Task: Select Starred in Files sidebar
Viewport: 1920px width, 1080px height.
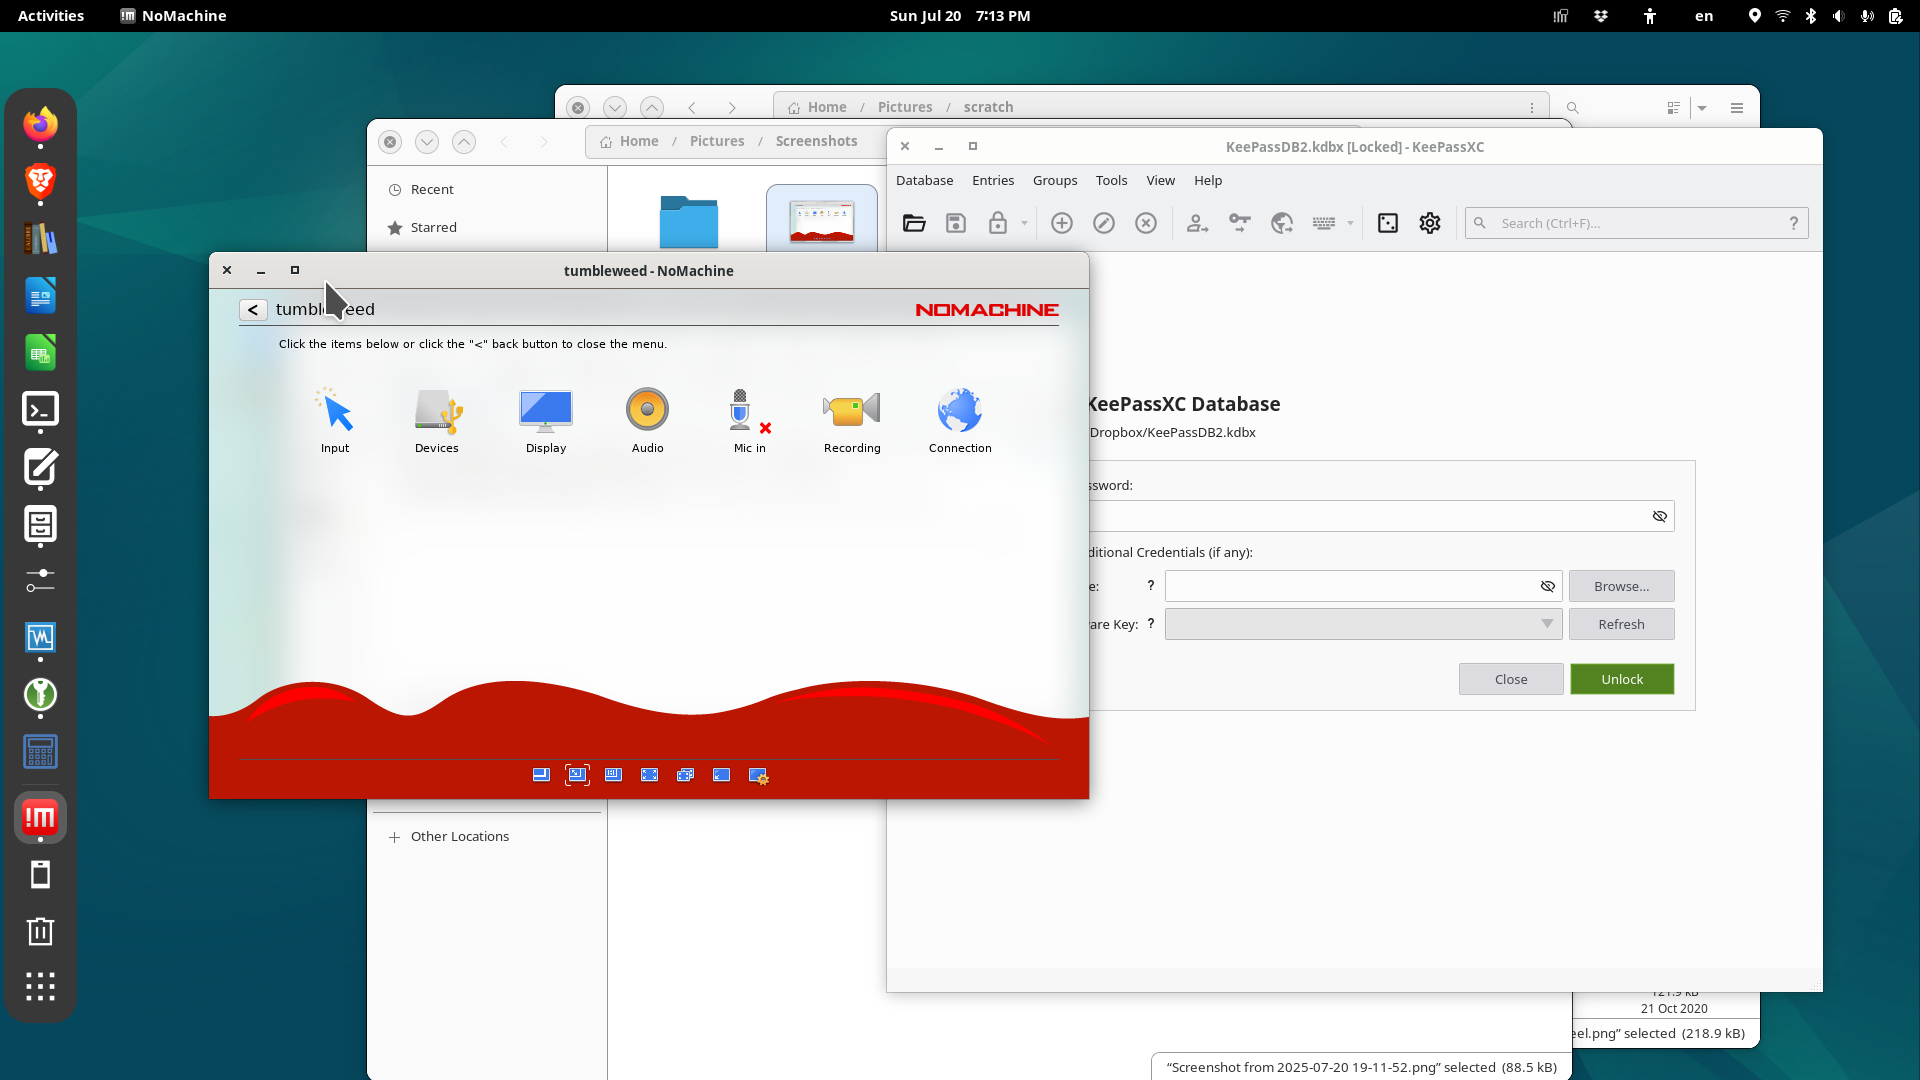Action: tap(488, 228)
